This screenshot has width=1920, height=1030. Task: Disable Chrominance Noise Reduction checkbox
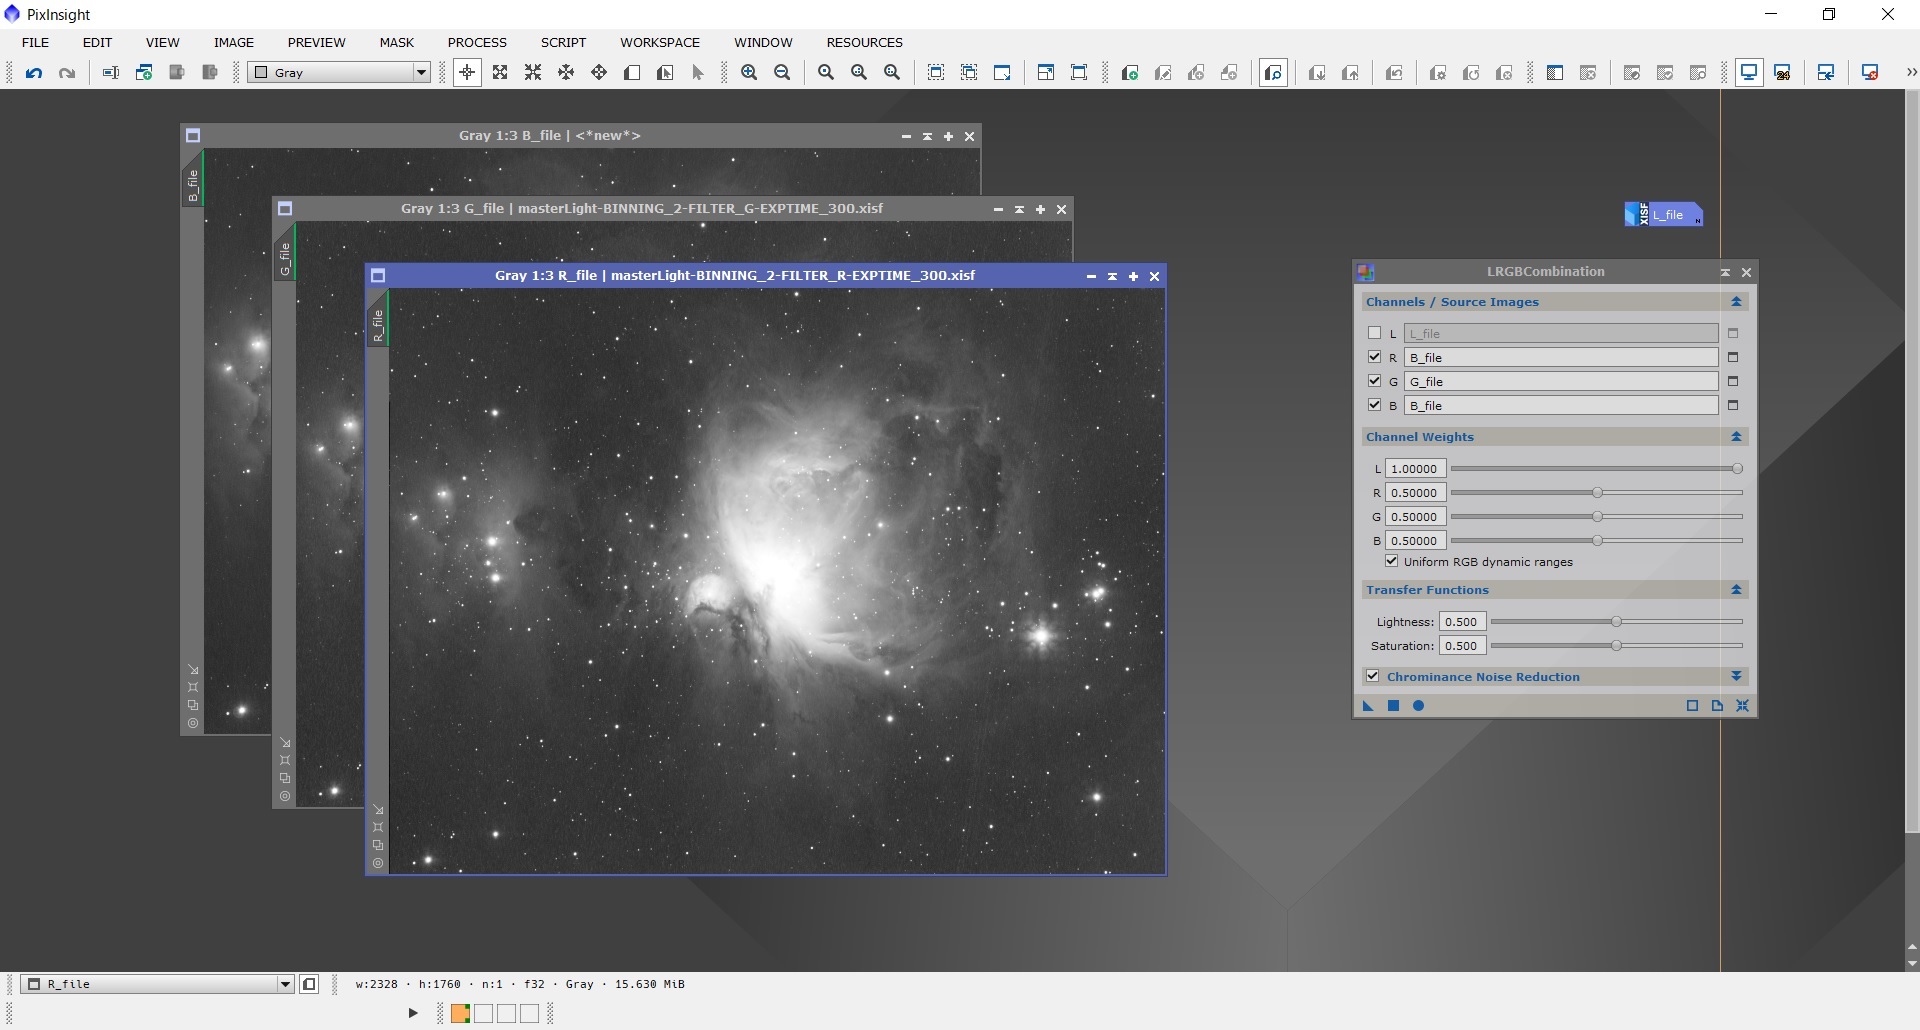[x=1373, y=677]
